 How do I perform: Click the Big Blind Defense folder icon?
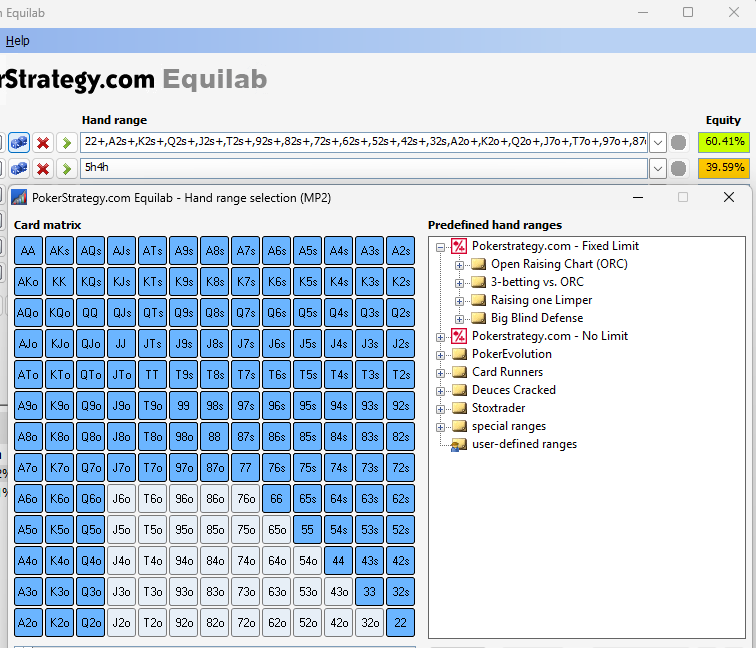[478, 318]
